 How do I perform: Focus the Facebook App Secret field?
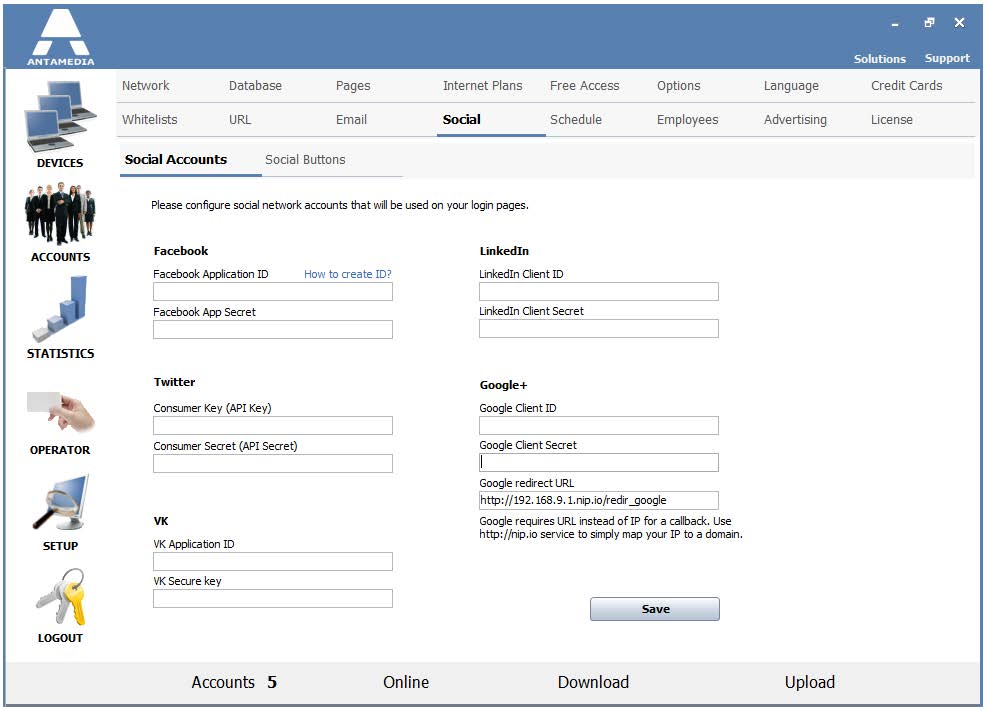coord(273,330)
